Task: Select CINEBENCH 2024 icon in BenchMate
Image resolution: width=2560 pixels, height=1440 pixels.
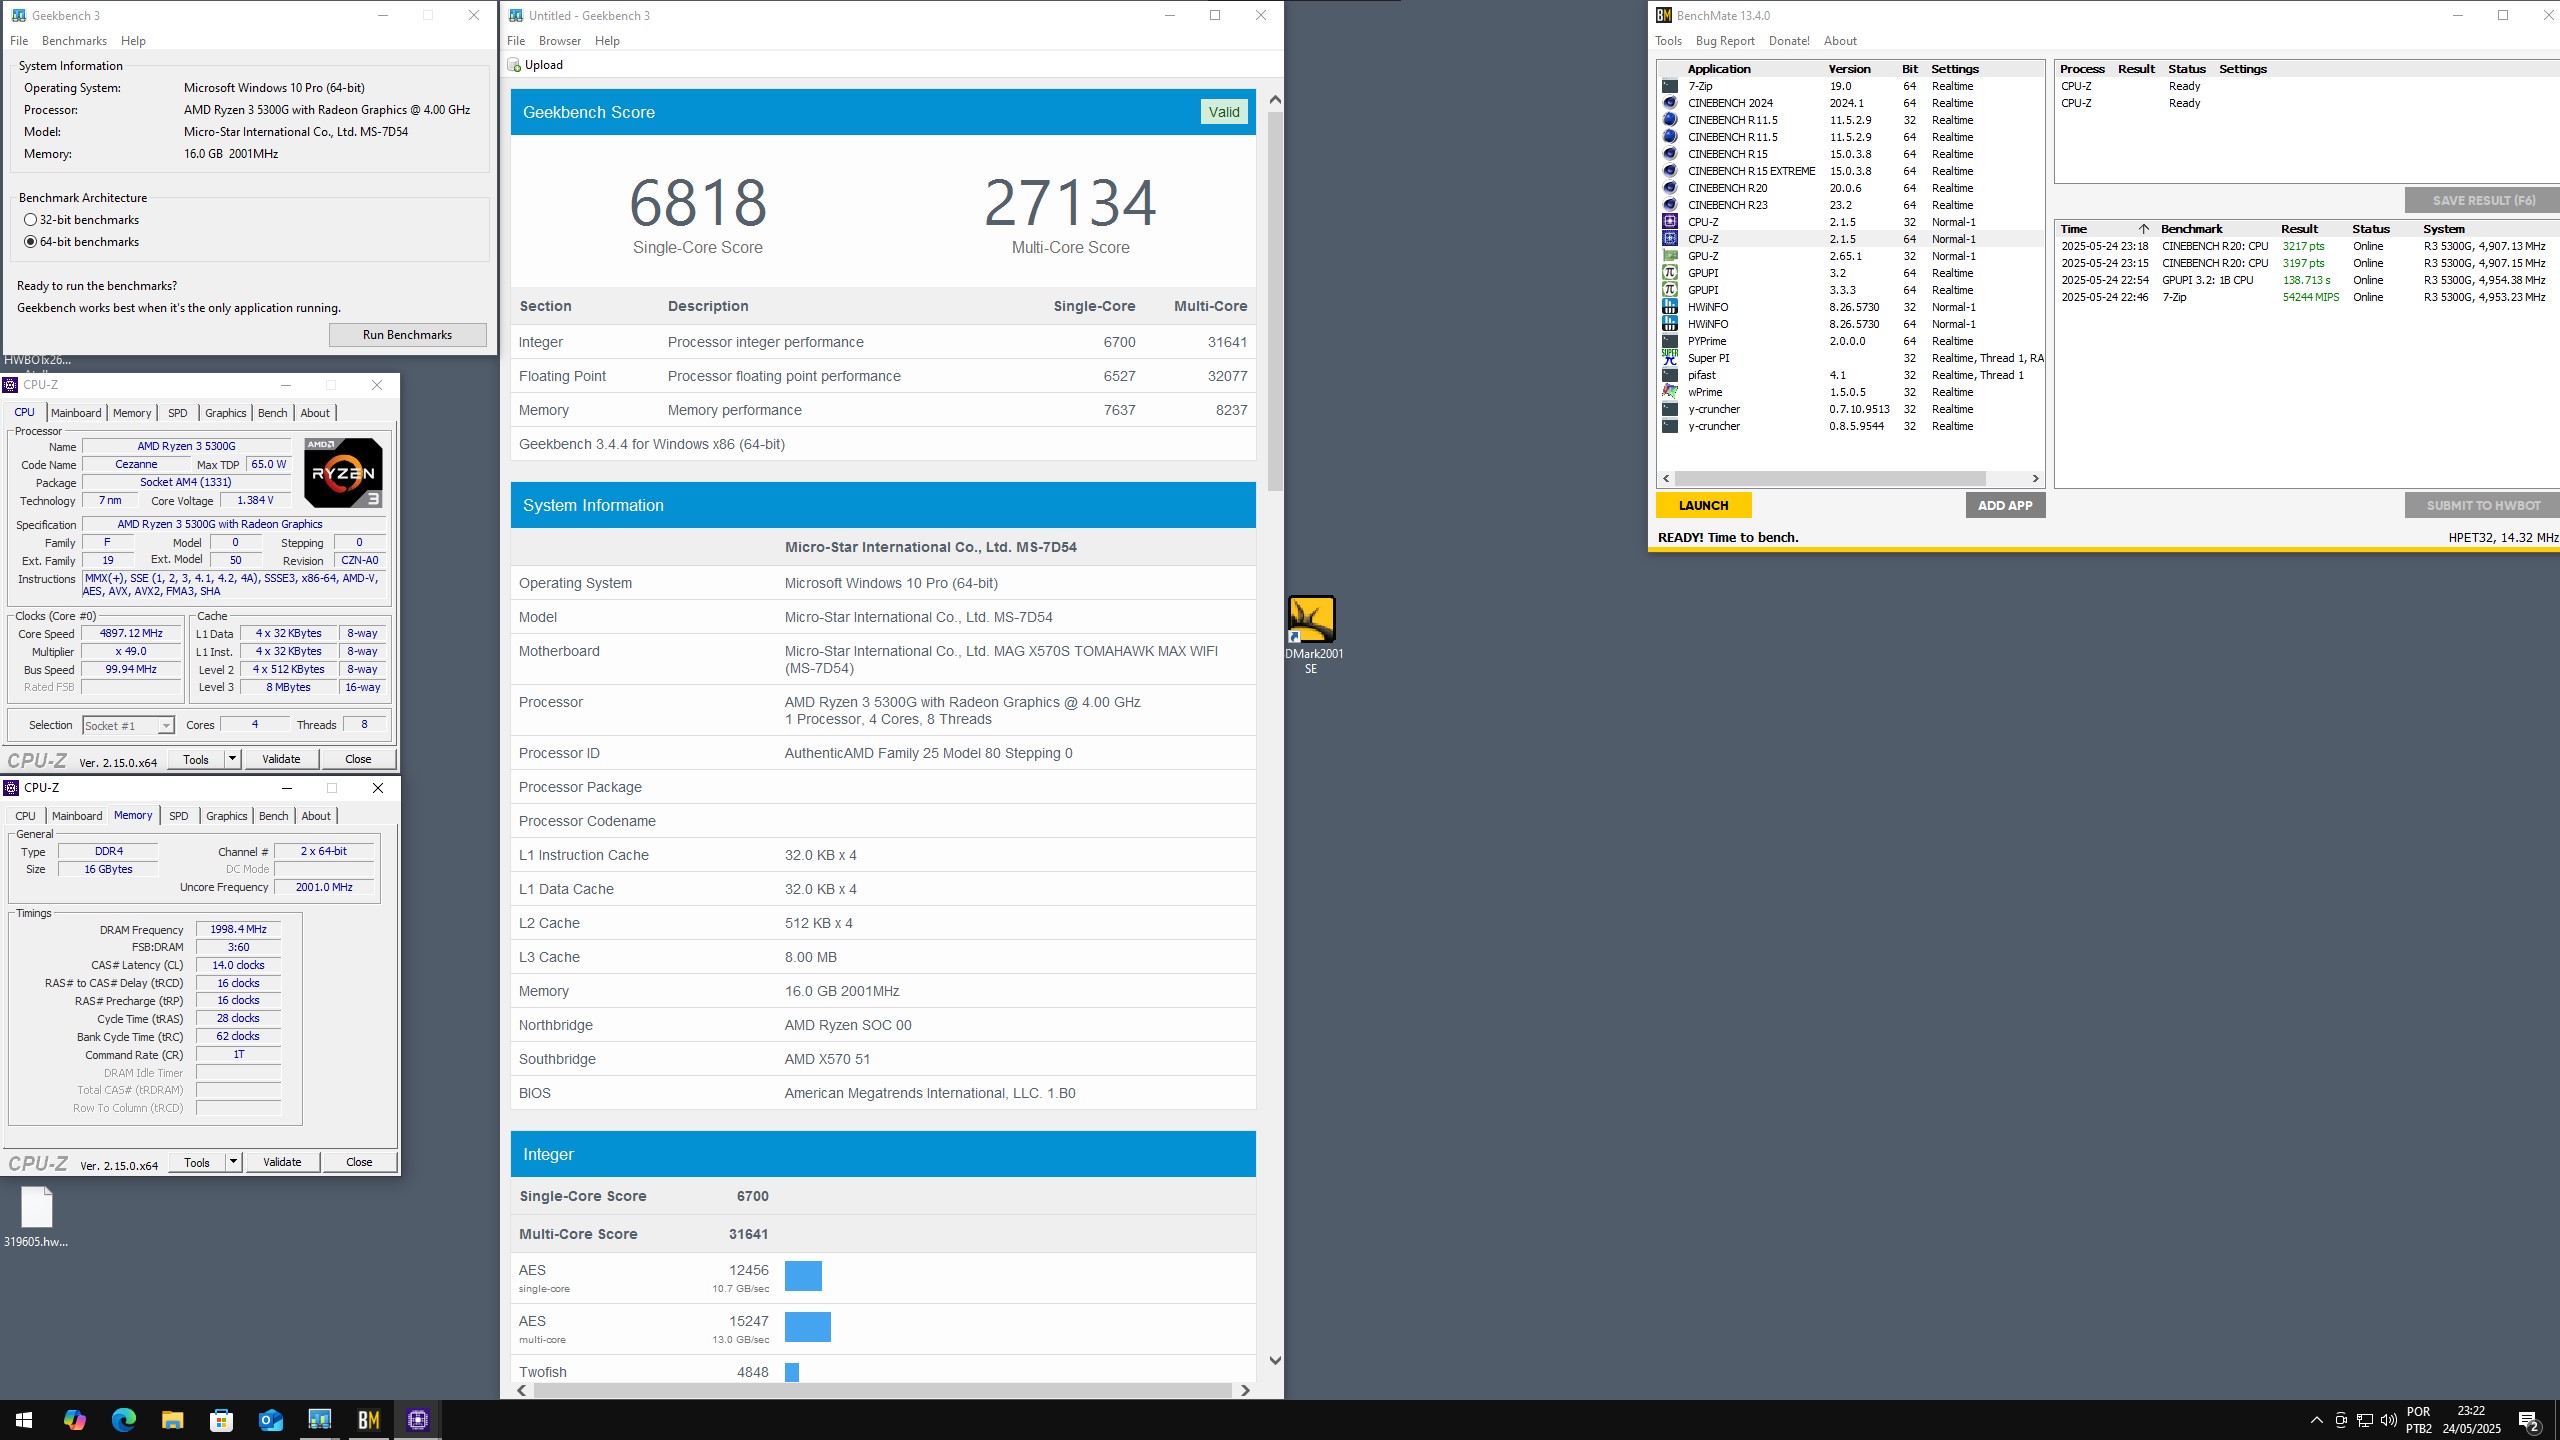Action: click(x=1669, y=103)
